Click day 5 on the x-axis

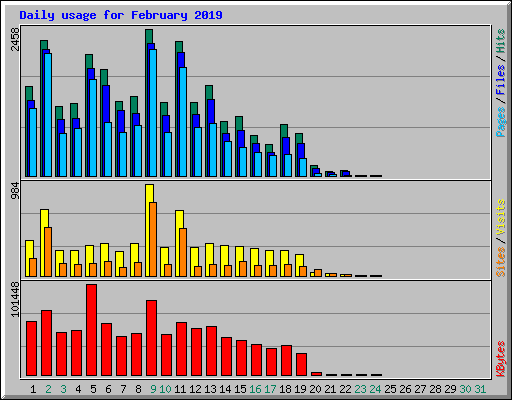click(93, 389)
